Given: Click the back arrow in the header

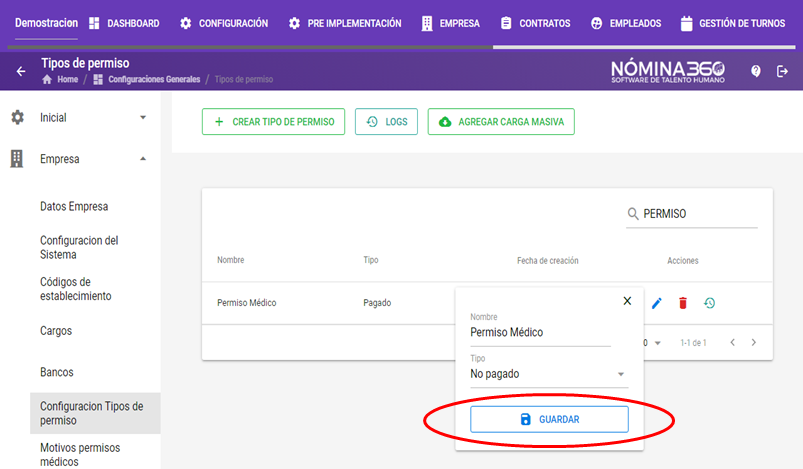Looking at the screenshot, I should click(x=21, y=71).
